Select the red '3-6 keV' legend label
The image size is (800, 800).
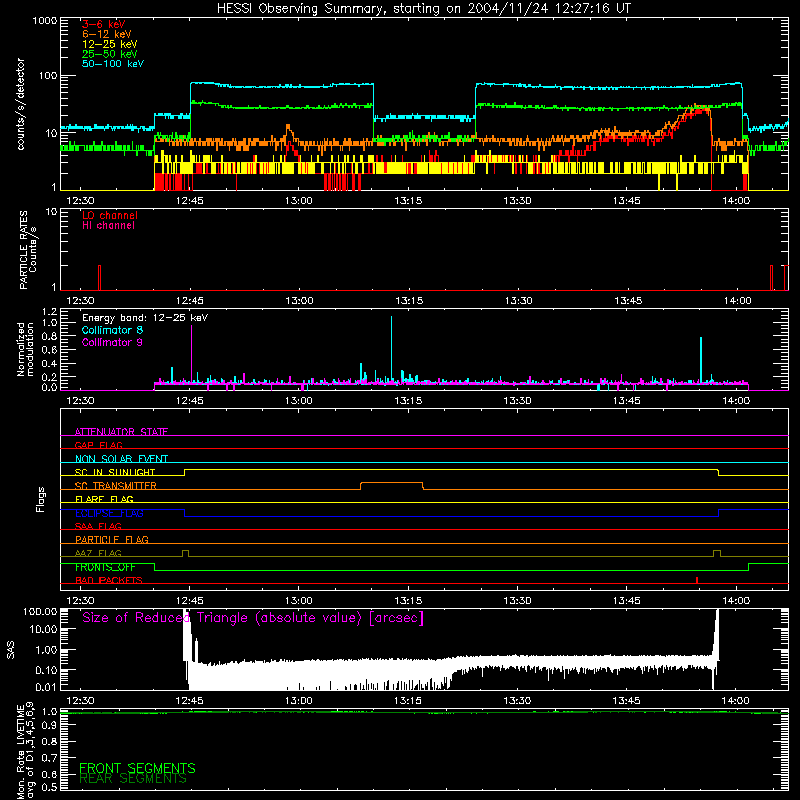click(x=104, y=24)
